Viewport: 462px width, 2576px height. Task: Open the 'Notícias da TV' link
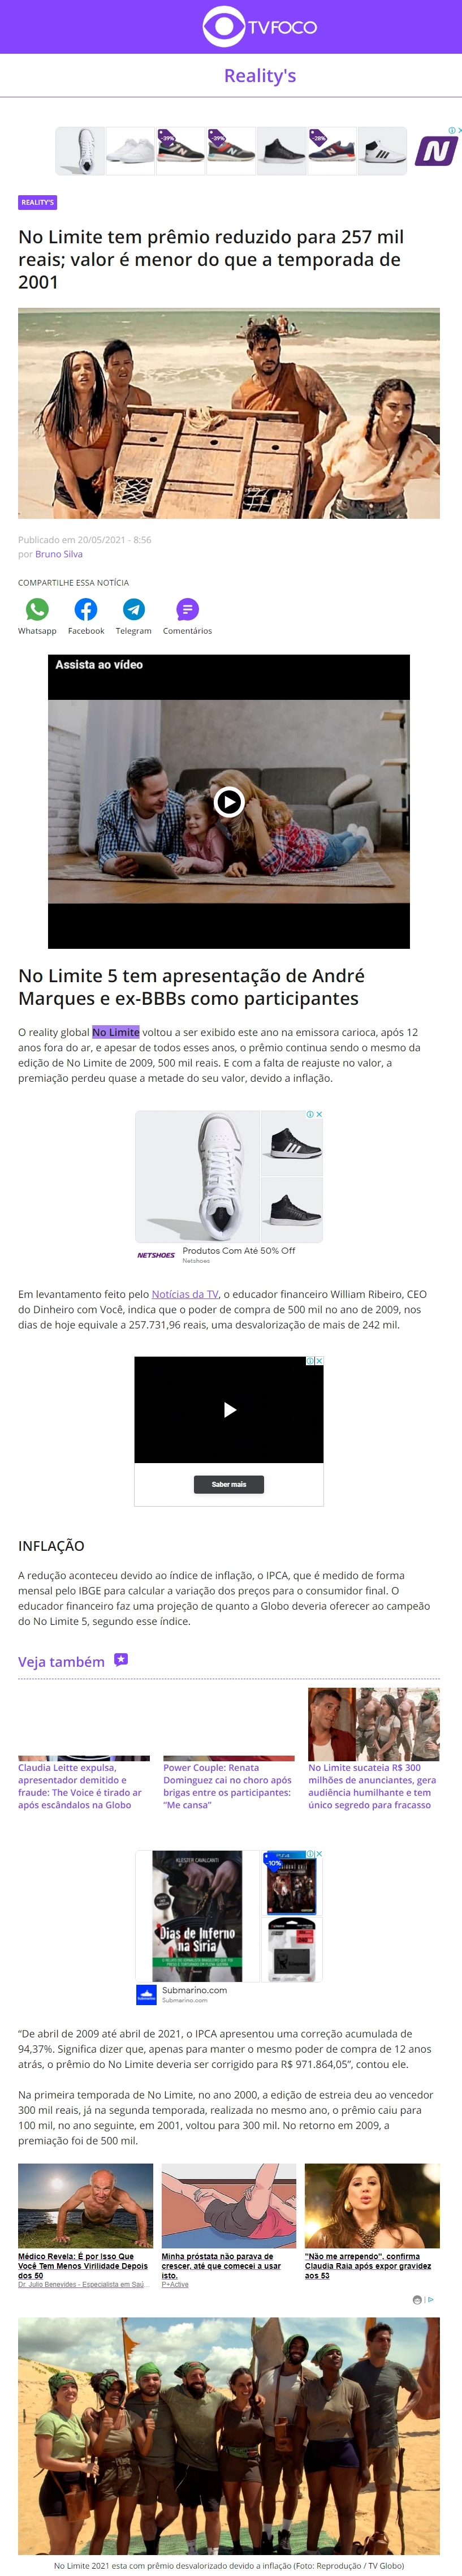(x=185, y=1294)
